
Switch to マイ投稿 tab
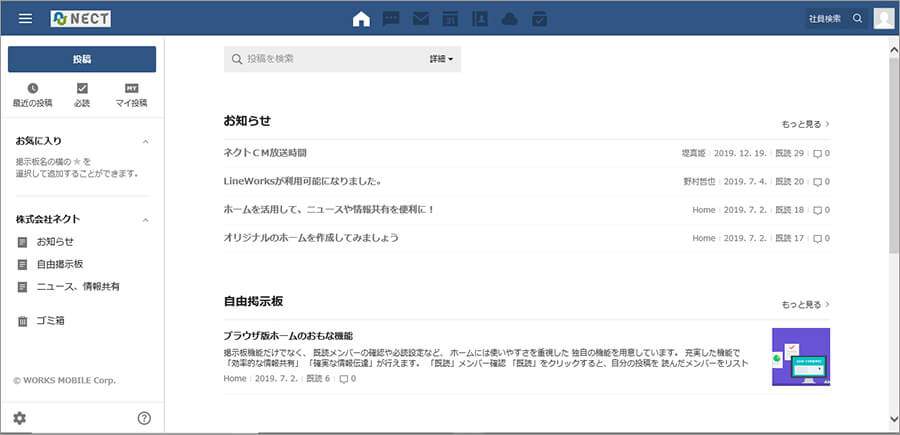click(x=131, y=95)
